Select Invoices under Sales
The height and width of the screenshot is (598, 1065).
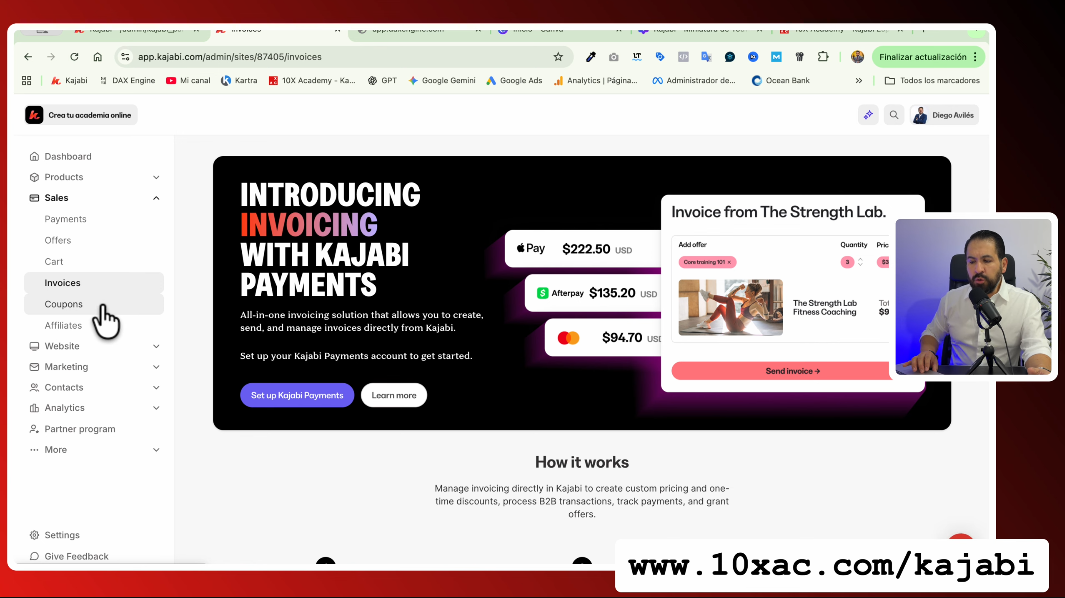(x=94, y=283)
